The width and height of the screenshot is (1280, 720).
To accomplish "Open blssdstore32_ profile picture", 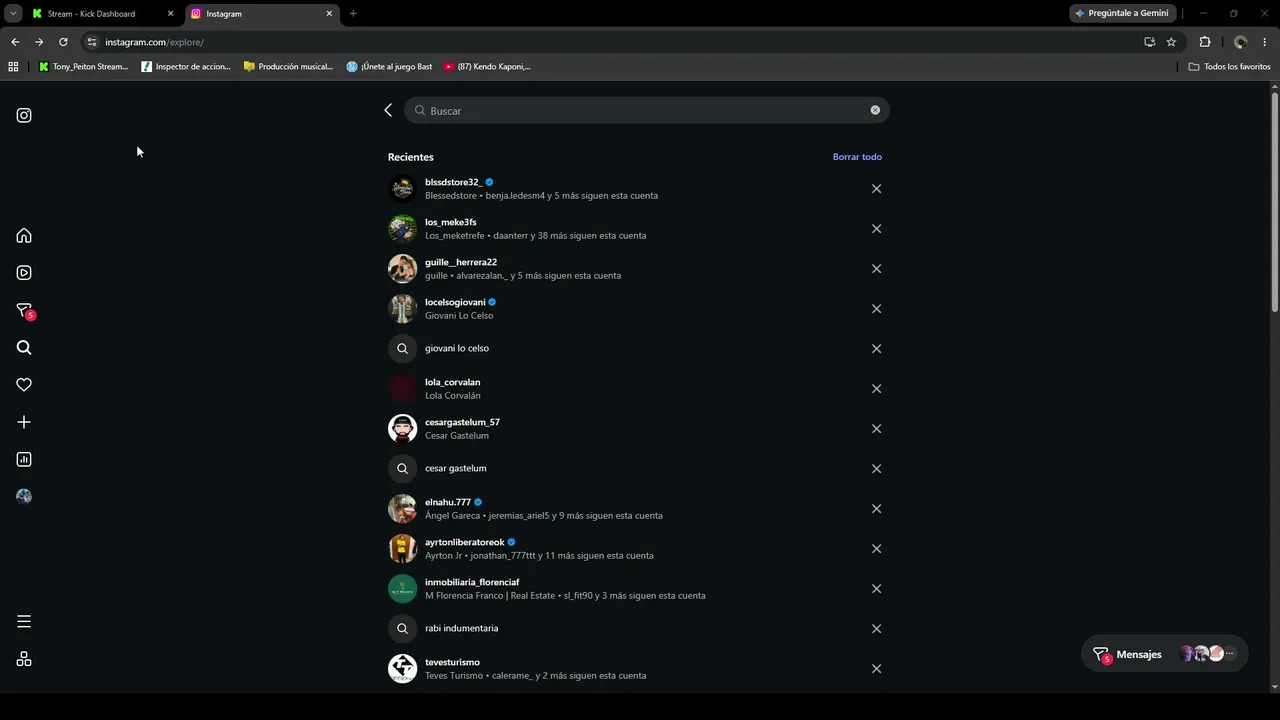I will [402, 189].
